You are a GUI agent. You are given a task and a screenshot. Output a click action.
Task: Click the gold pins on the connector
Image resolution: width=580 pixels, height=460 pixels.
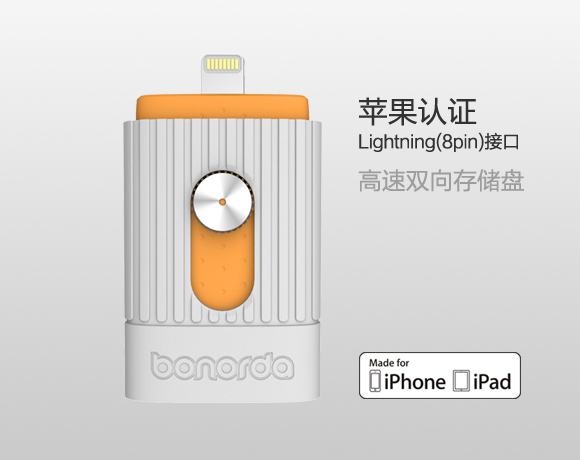pos(223,64)
